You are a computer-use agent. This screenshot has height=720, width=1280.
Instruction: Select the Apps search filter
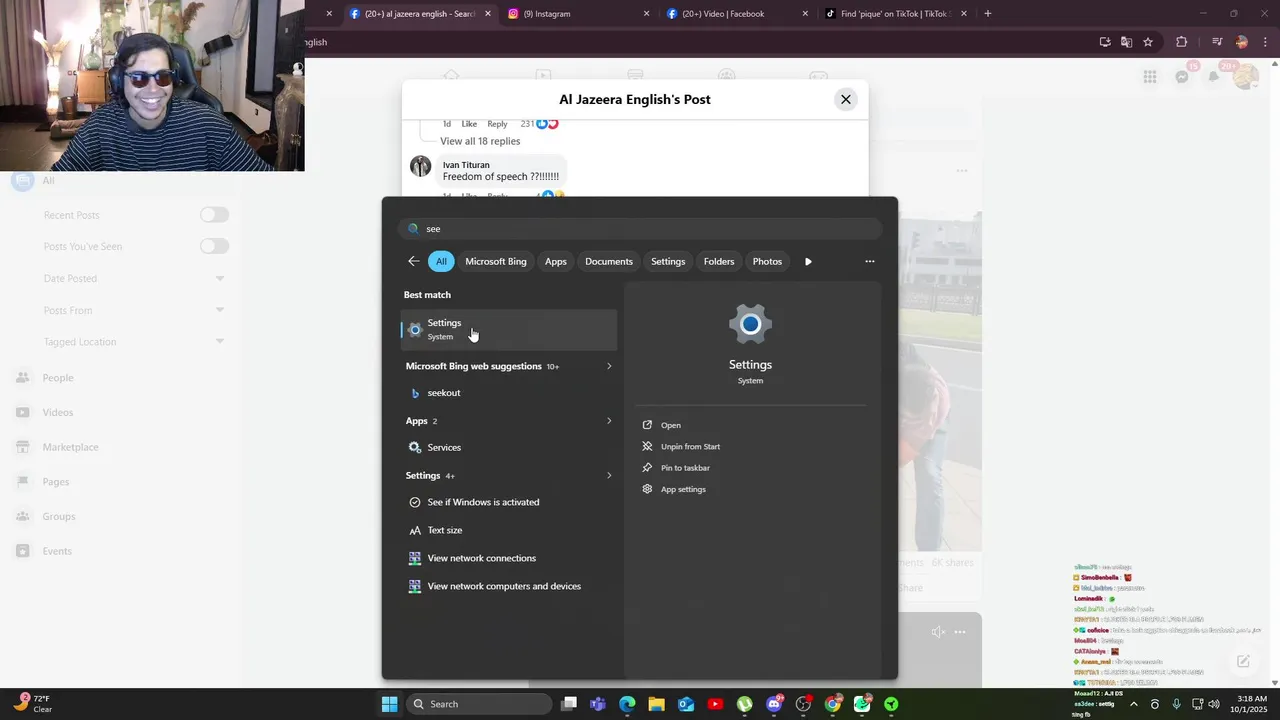556,261
